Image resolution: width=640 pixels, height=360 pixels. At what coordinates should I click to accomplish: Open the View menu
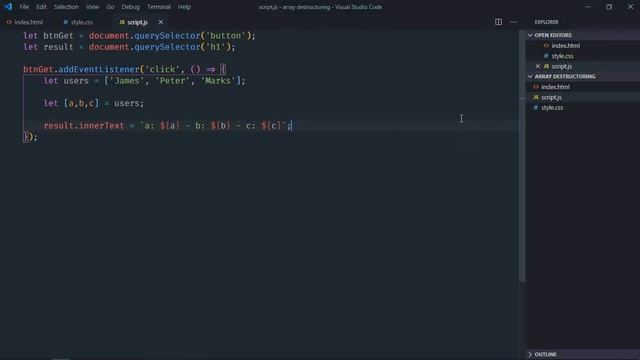click(x=92, y=7)
